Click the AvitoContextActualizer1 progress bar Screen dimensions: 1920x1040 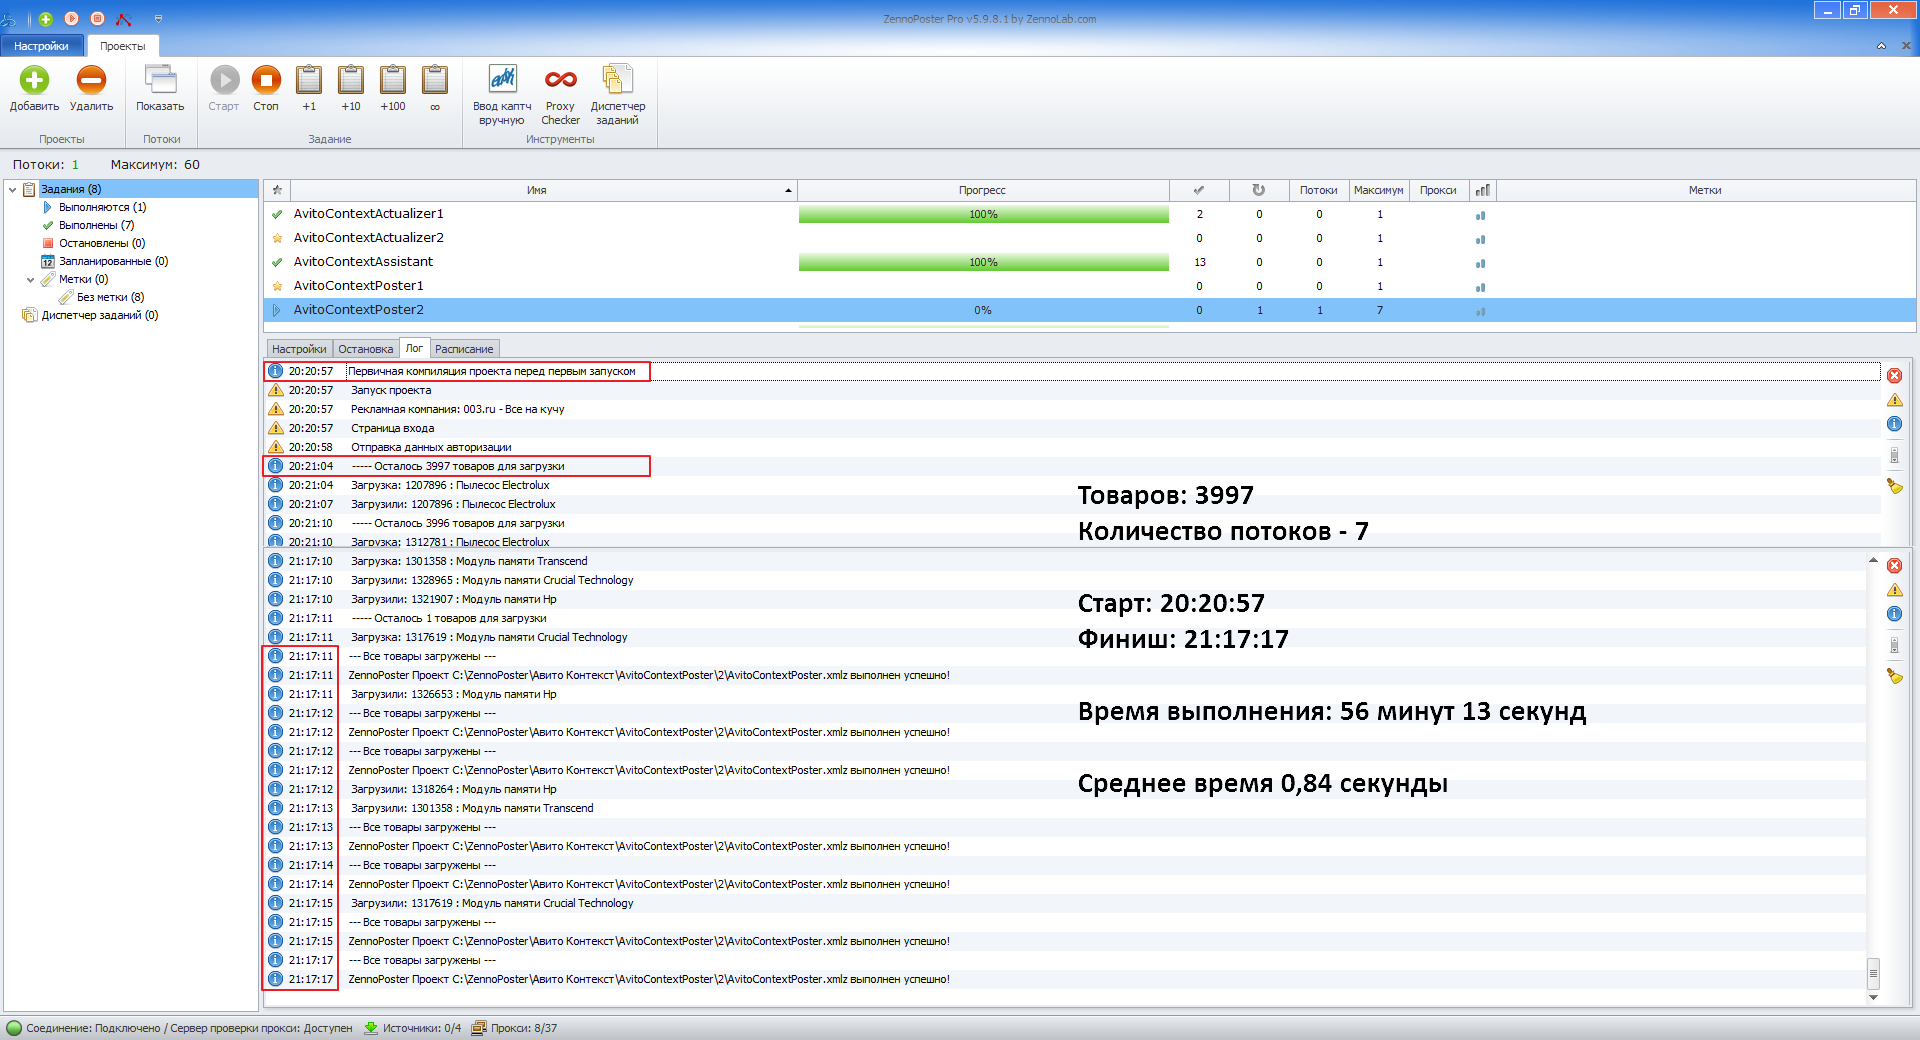pyautogui.click(x=983, y=214)
